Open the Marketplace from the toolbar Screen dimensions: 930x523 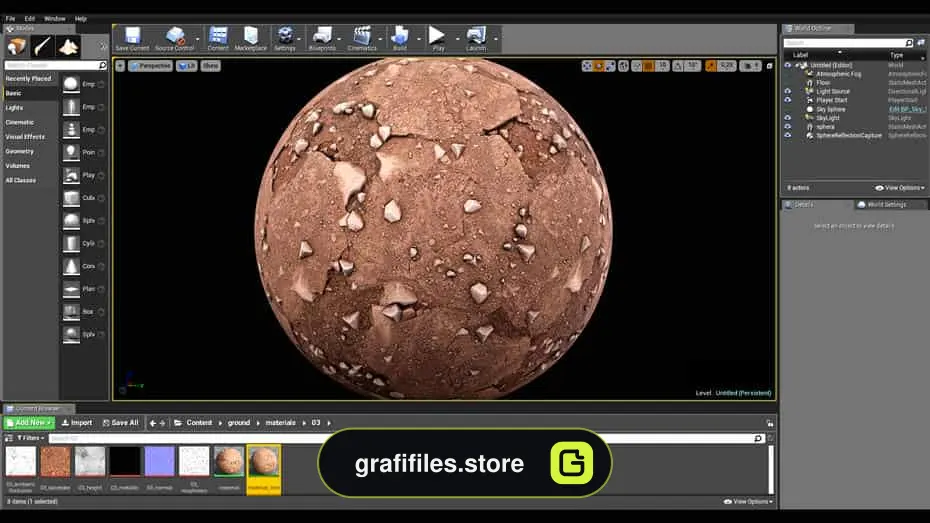click(x=251, y=38)
